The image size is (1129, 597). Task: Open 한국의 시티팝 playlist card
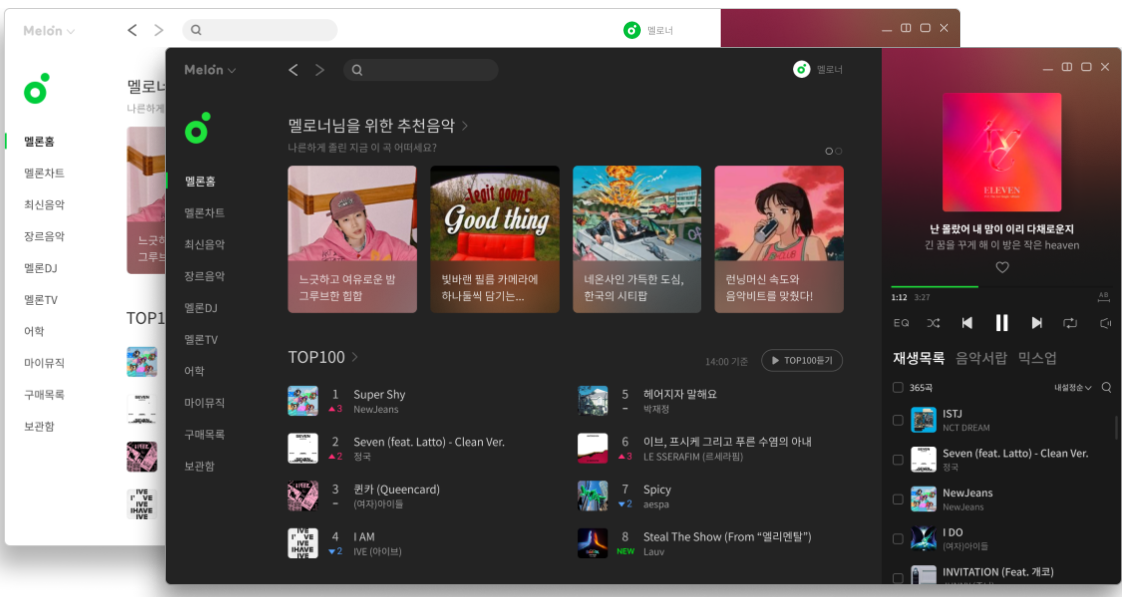click(x=637, y=239)
